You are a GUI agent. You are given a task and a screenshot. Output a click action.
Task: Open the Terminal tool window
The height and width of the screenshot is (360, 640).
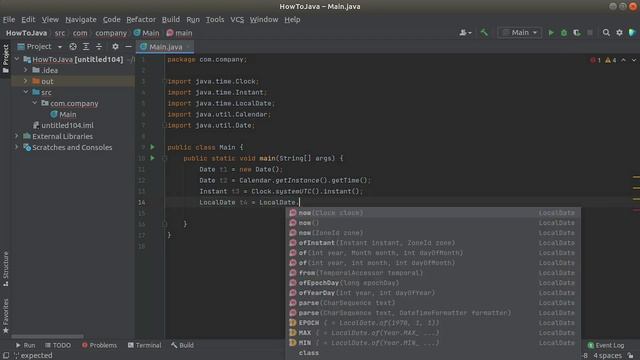(144, 345)
